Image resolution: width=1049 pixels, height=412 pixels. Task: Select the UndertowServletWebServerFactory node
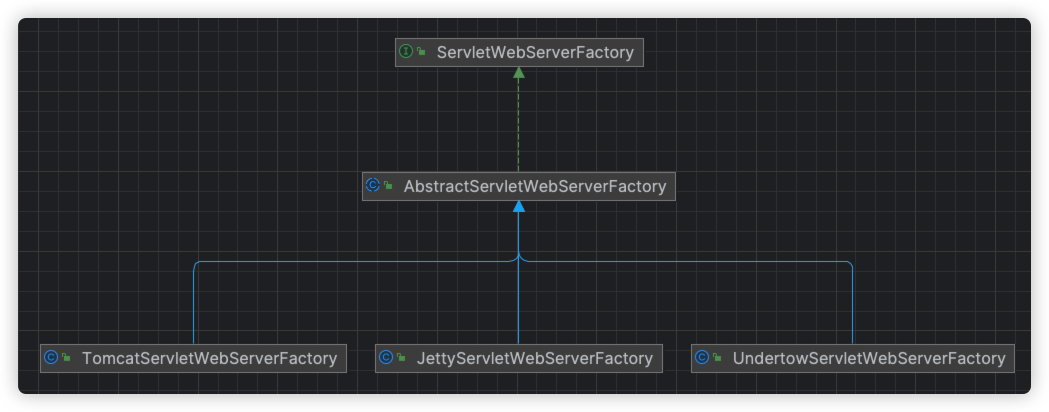click(x=852, y=358)
